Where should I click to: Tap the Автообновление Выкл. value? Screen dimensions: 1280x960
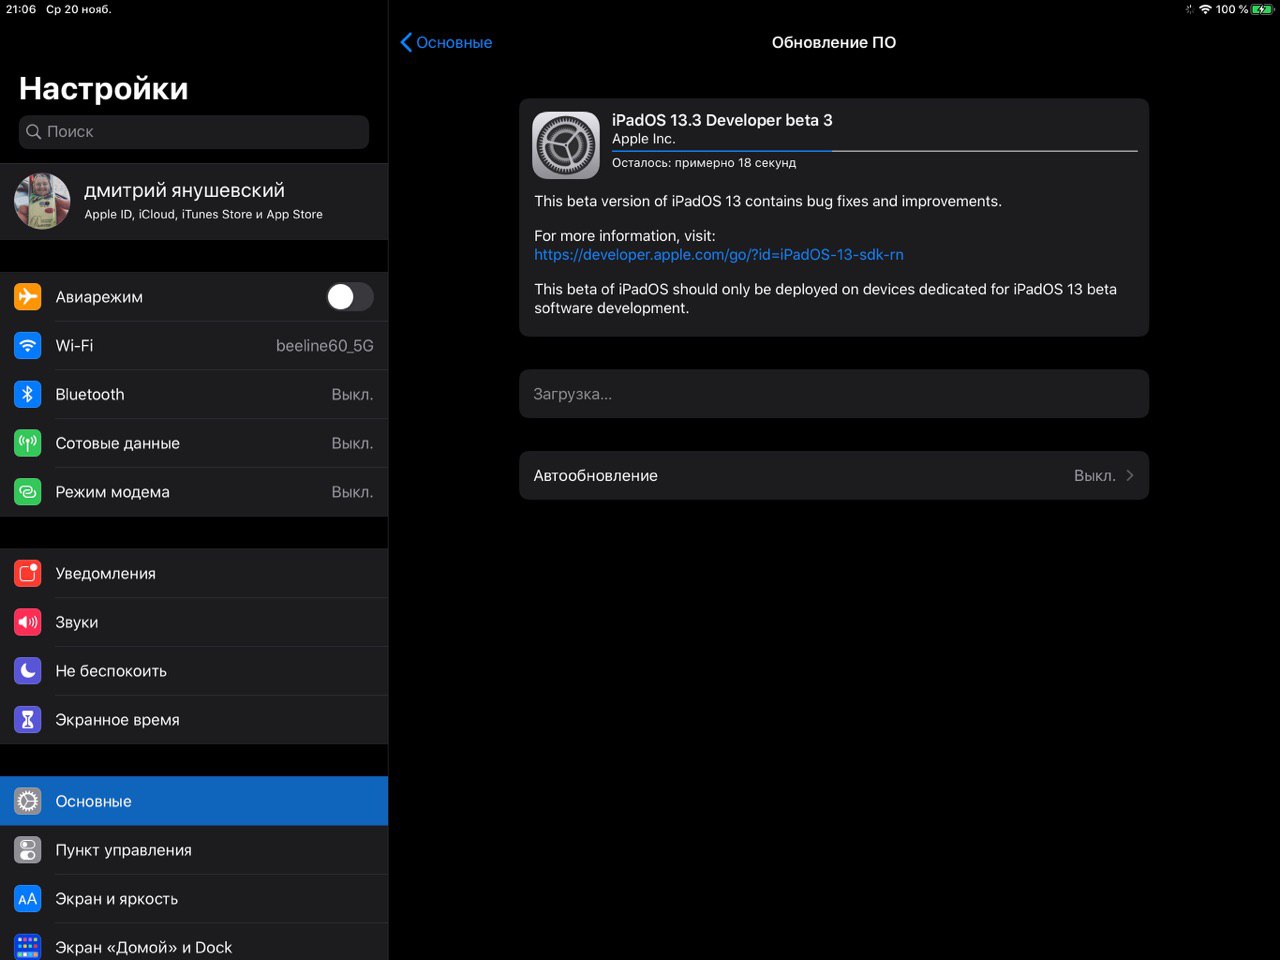point(1095,476)
